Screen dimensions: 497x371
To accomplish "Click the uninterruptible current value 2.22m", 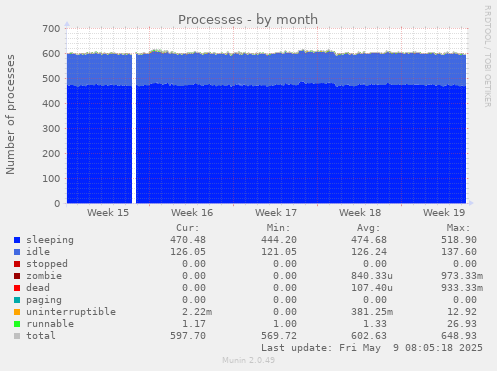I will tap(197, 312).
